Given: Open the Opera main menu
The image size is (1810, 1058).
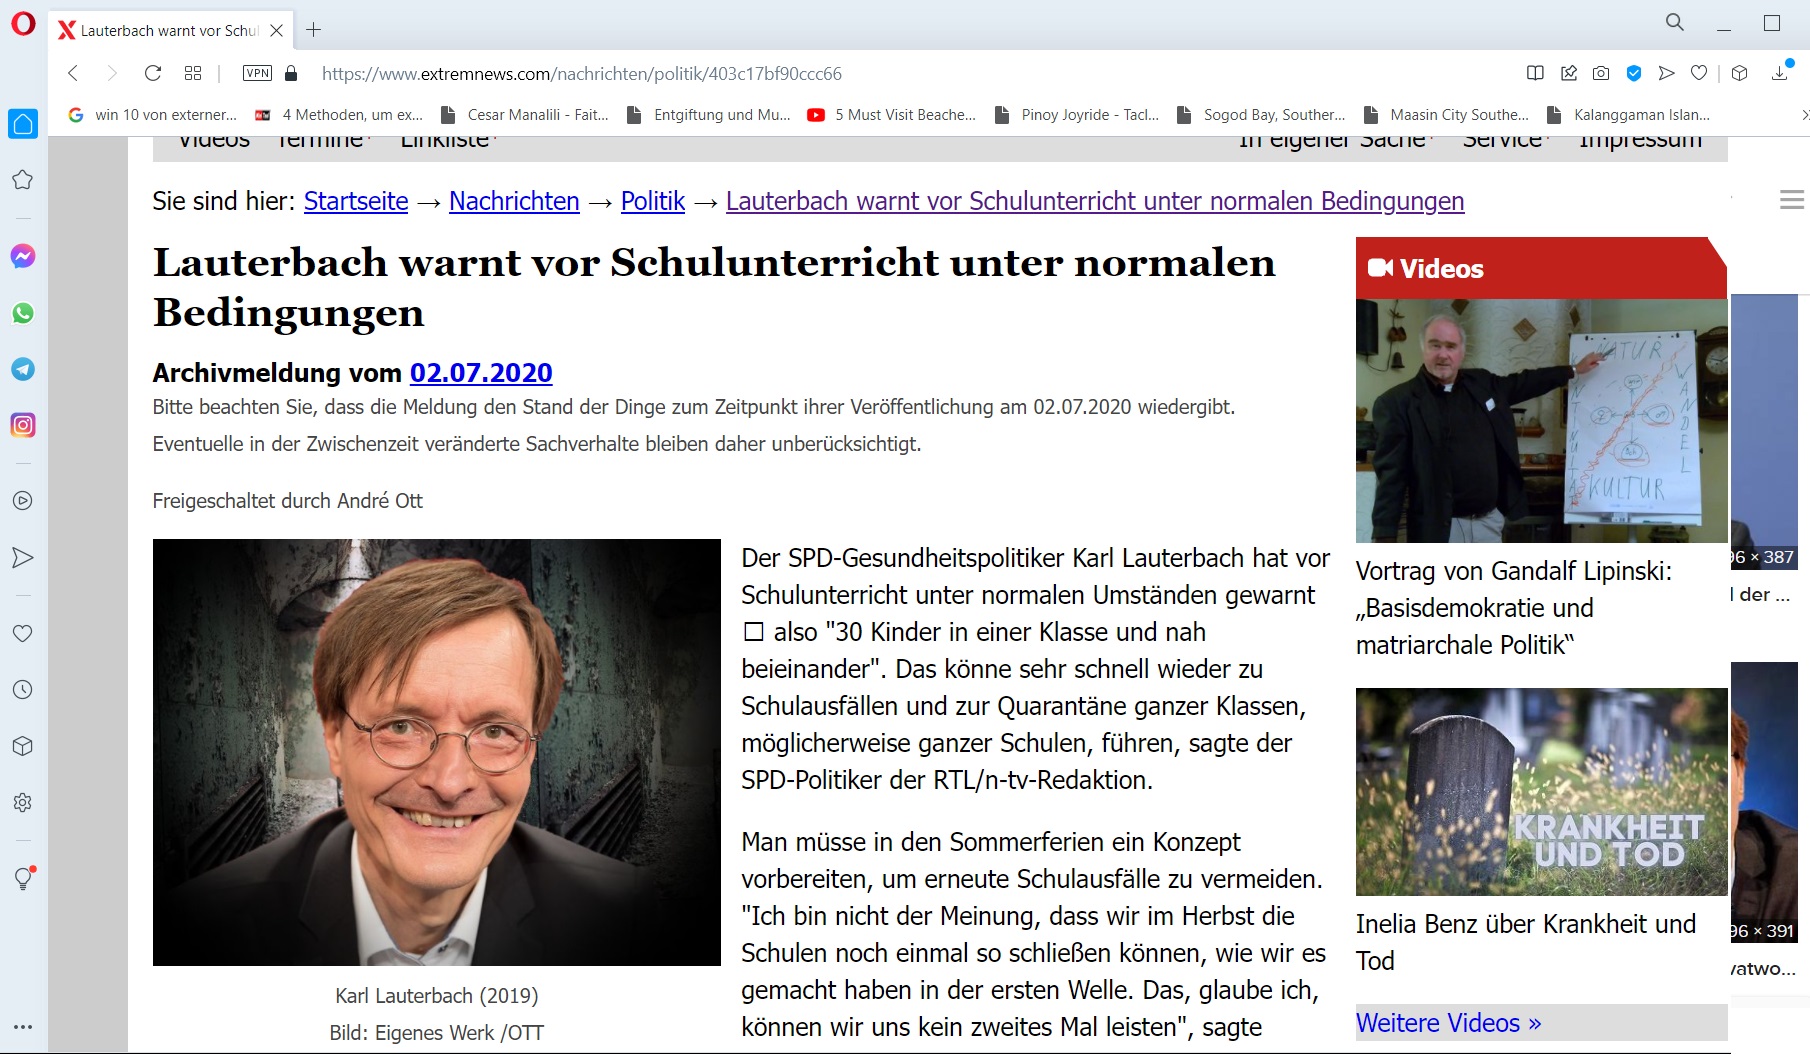Looking at the screenshot, I should click(x=23, y=24).
